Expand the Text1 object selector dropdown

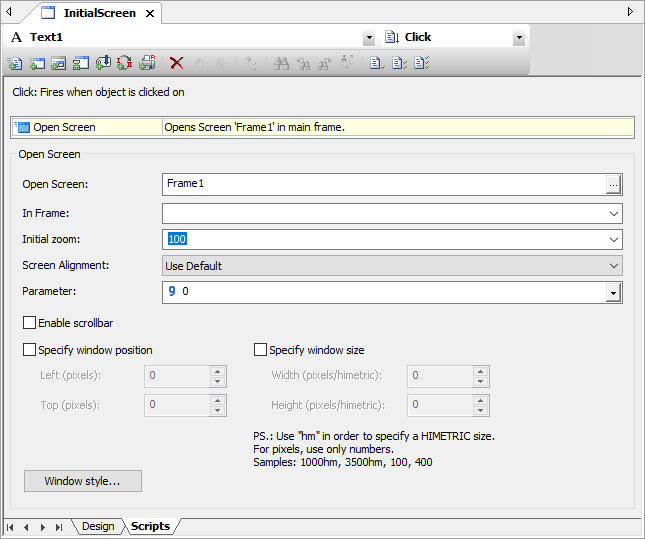[x=368, y=37]
